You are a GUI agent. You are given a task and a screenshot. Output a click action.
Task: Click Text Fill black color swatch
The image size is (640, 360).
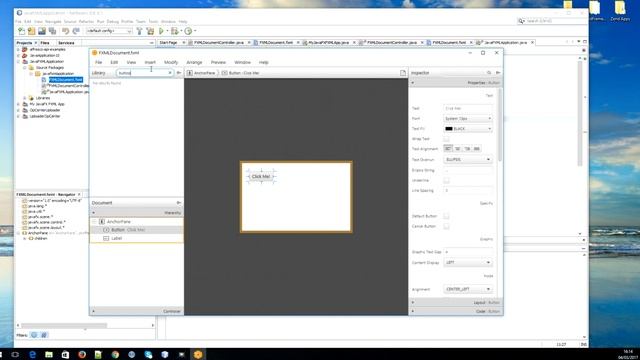point(449,129)
